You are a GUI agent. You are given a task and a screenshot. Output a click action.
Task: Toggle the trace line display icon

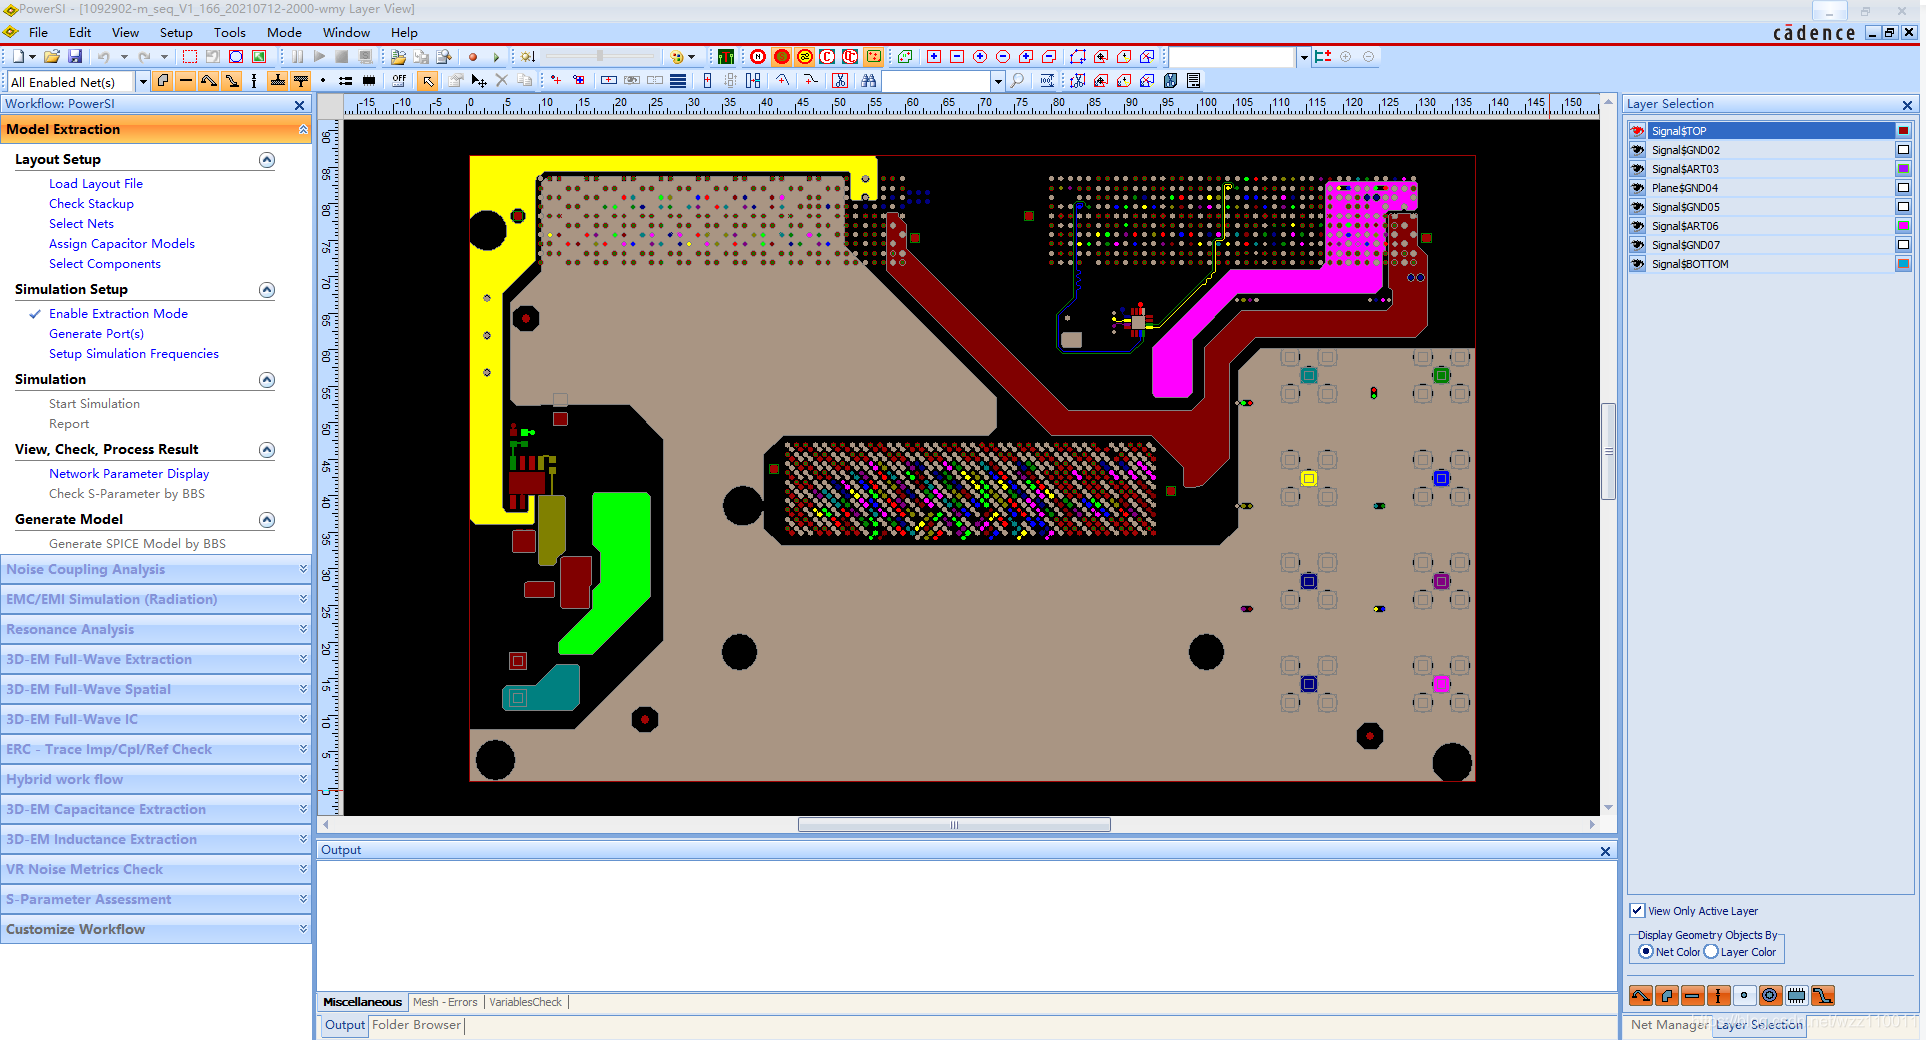(x=186, y=81)
